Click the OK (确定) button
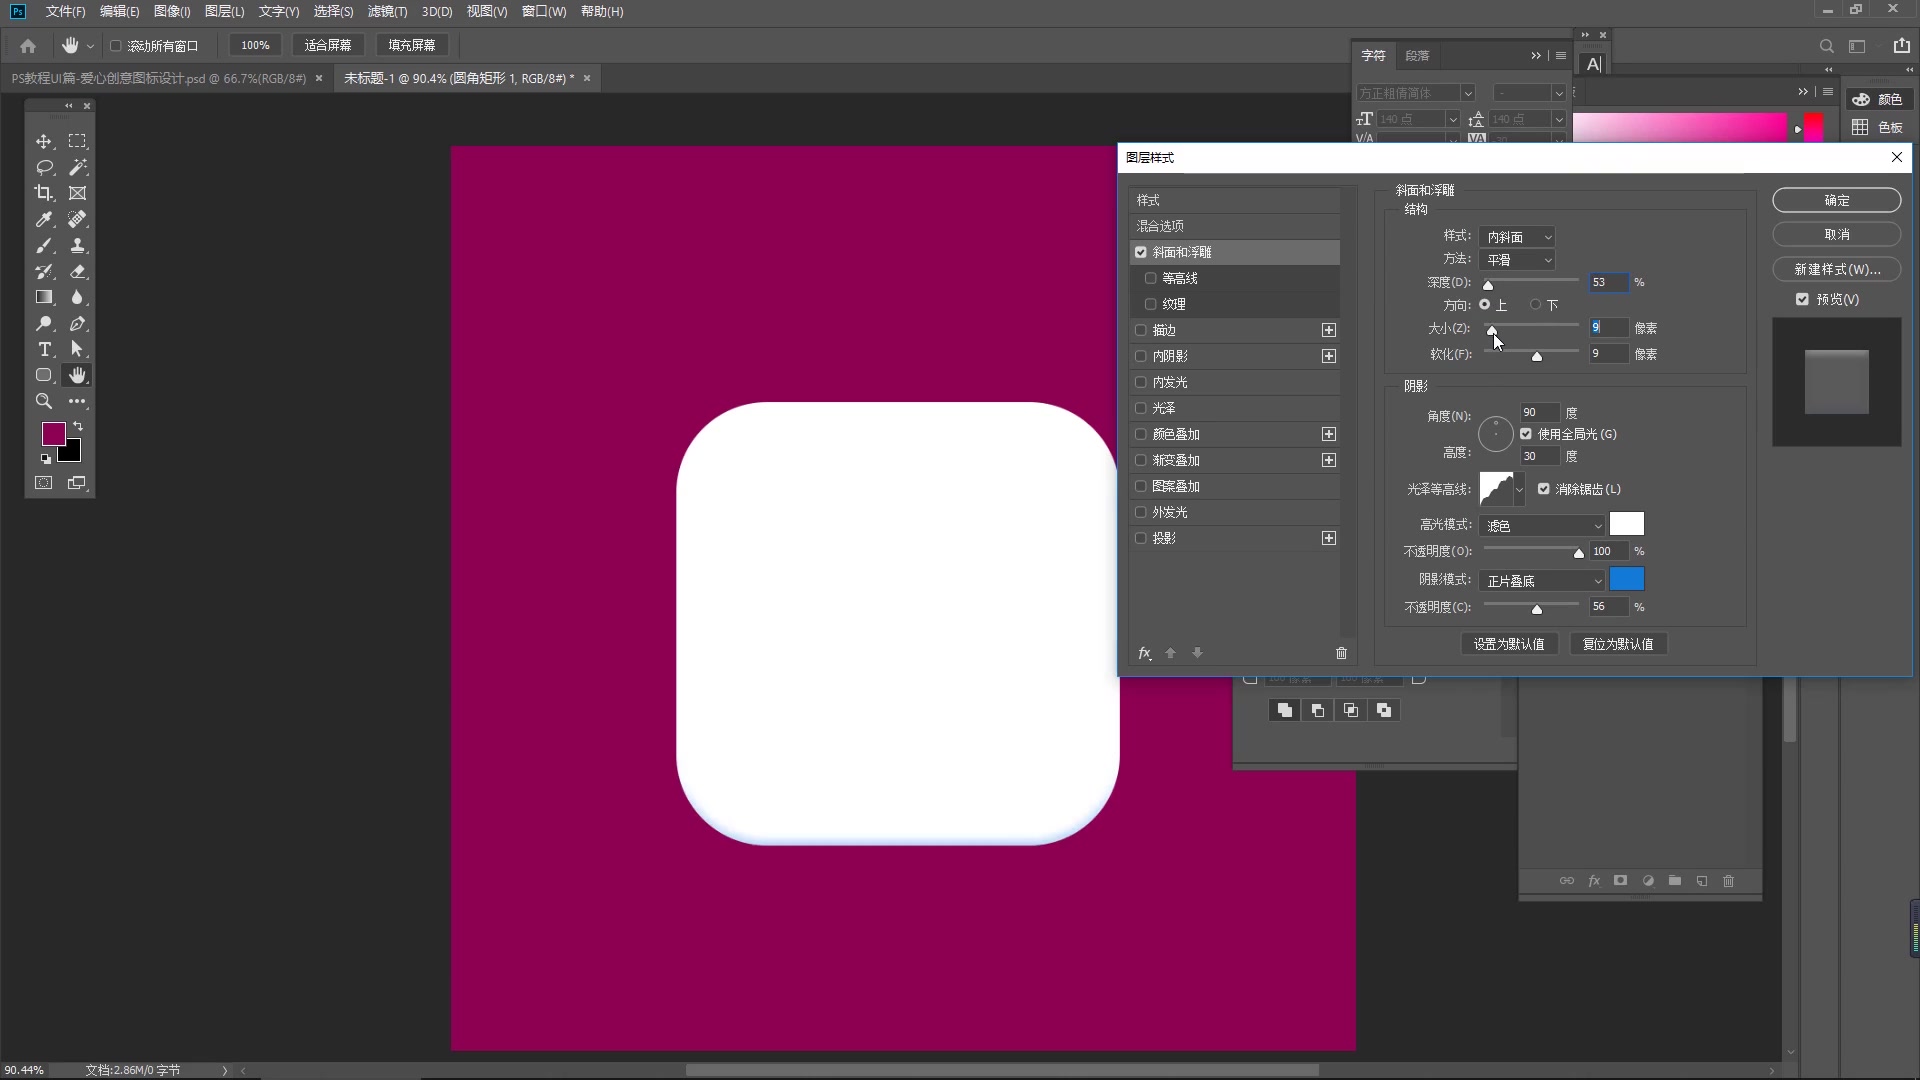Image resolution: width=1920 pixels, height=1080 pixels. [1836, 200]
